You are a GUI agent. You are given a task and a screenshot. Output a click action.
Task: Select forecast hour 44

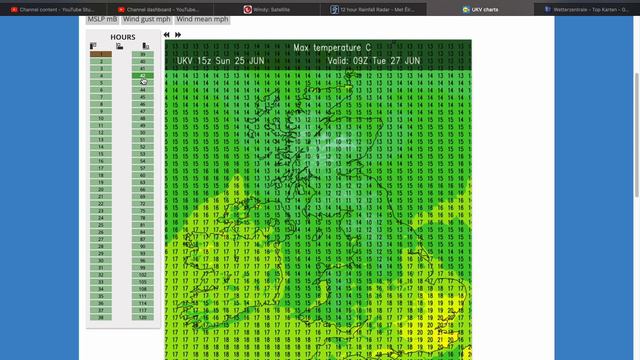[x=143, y=90]
